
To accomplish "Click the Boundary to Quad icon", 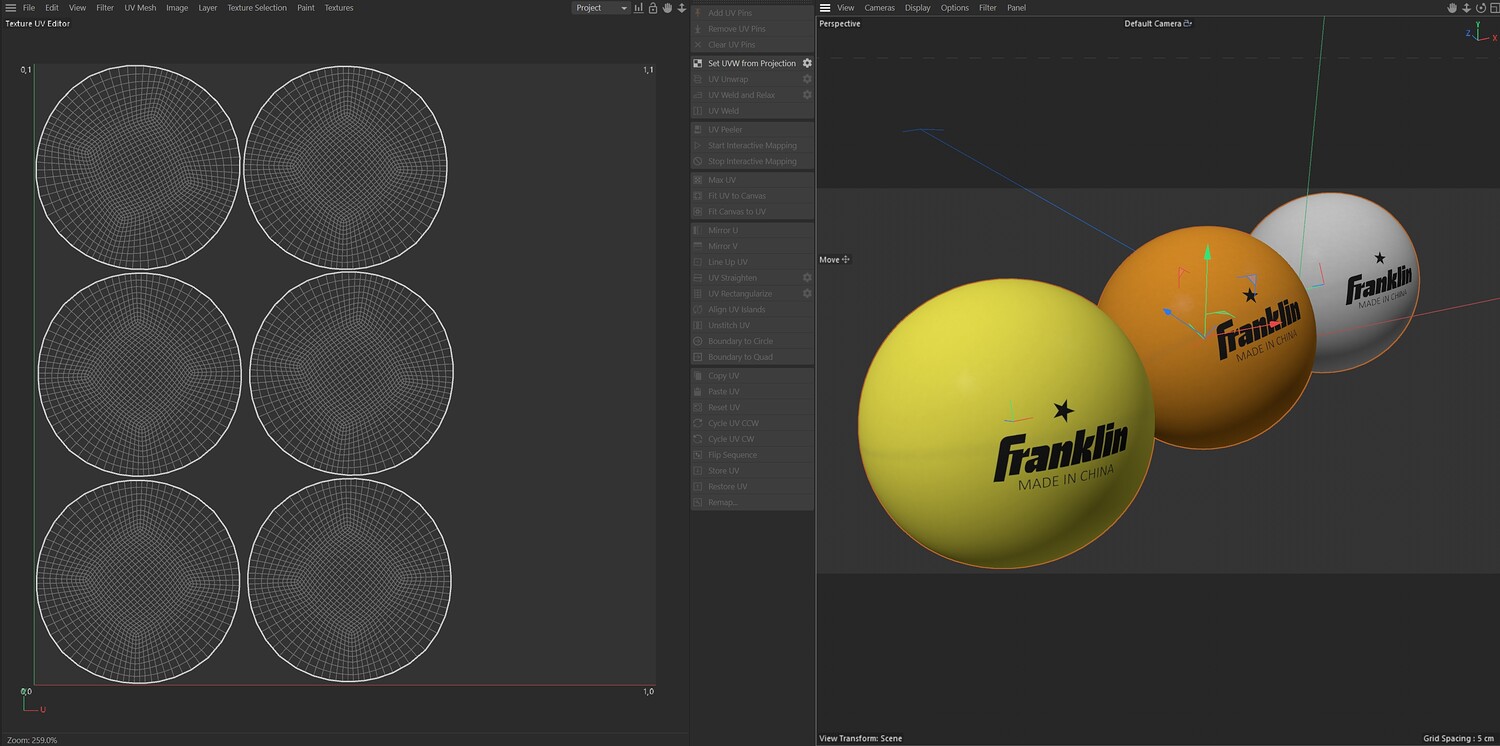I will 698,357.
